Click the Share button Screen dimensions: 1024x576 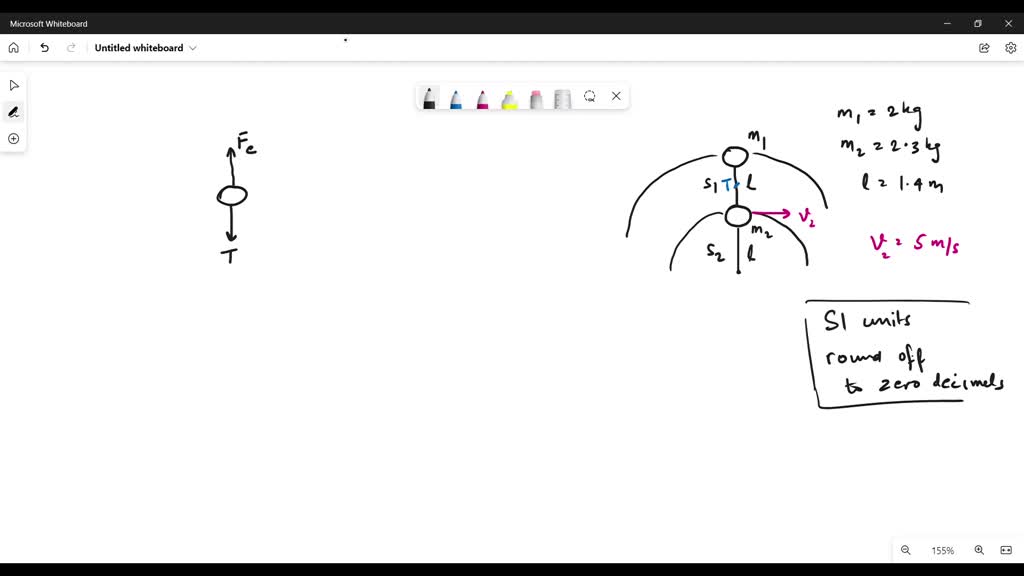(984, 47)
